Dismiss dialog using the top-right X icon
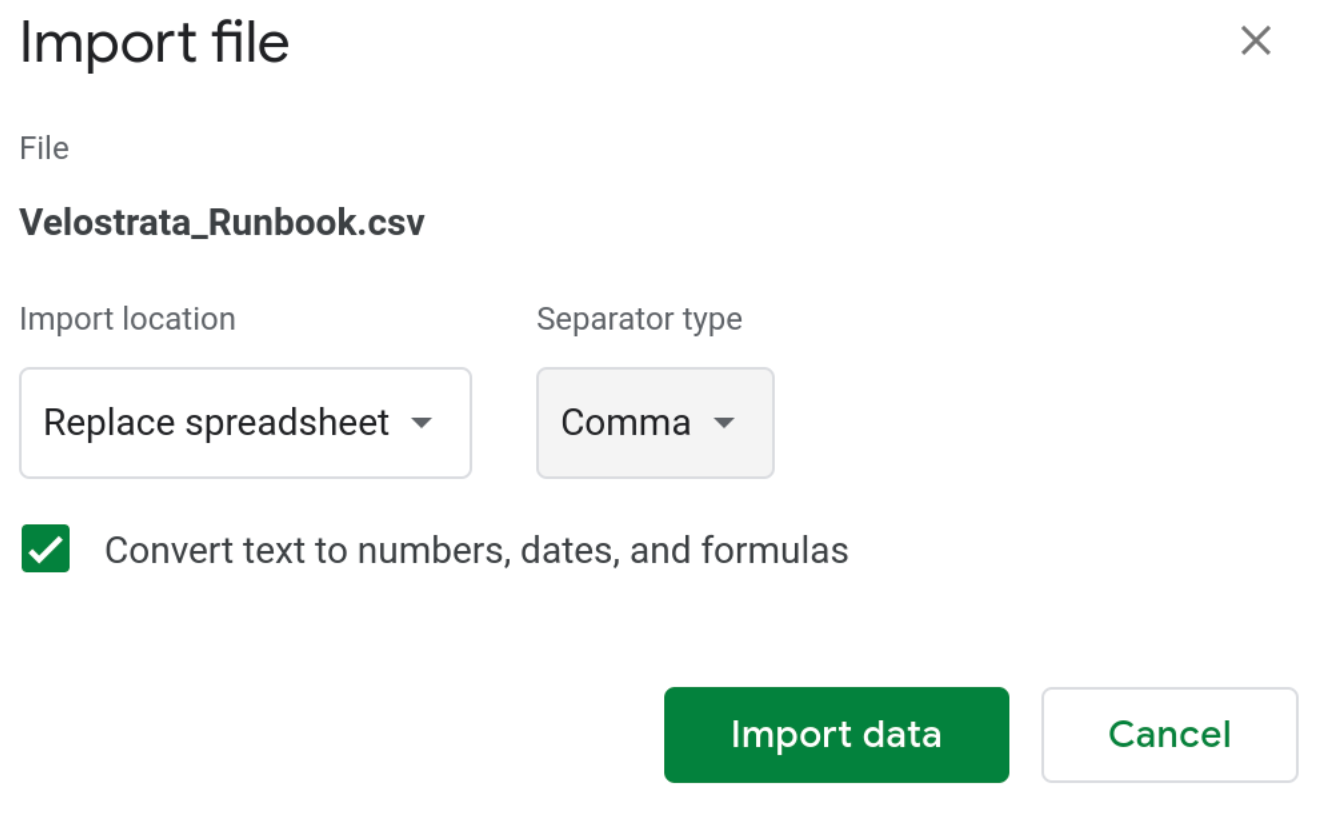Screen dimensions: 1326x824 [x=1255, y=41]
